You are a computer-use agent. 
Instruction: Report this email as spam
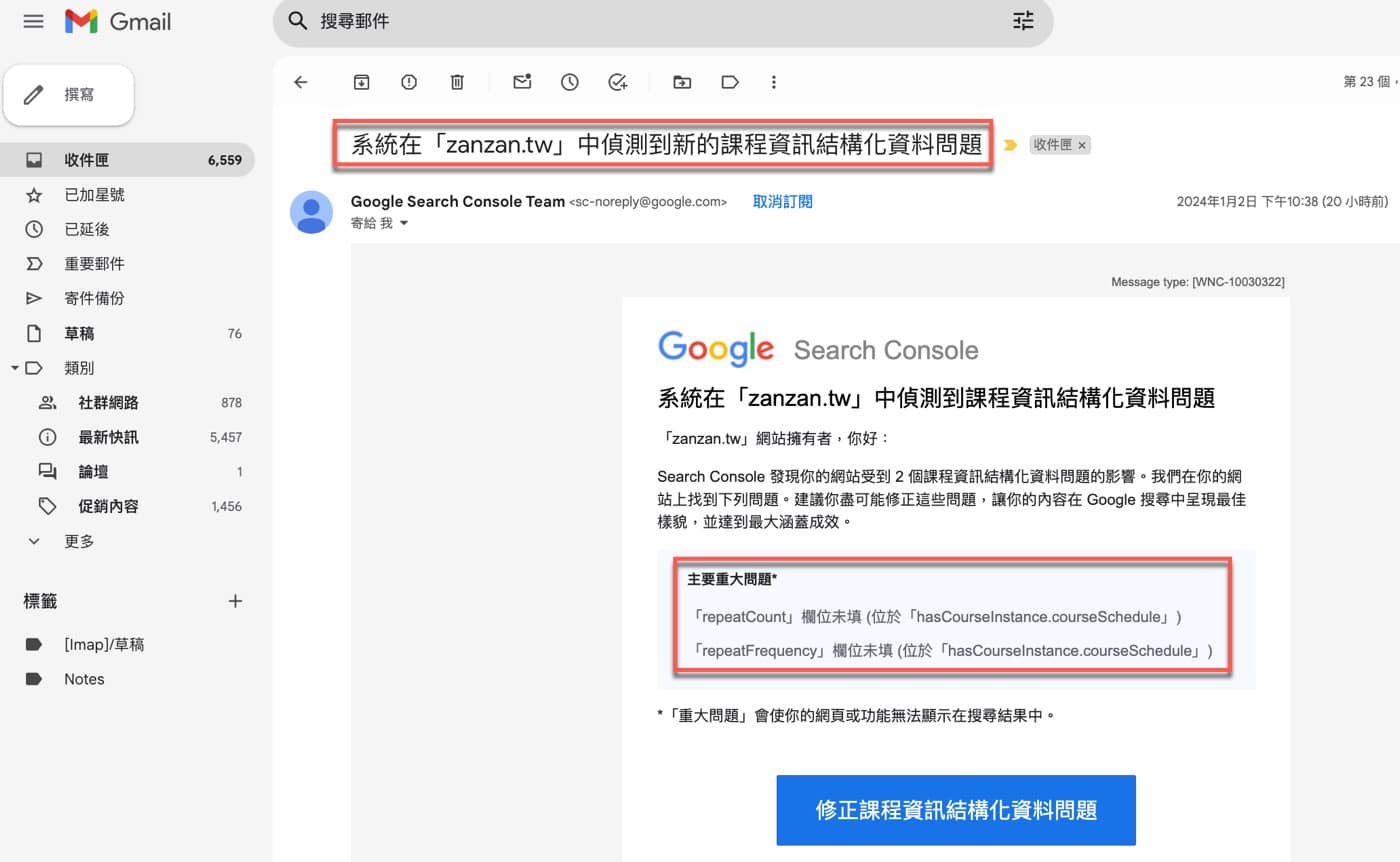click(409, 82)
